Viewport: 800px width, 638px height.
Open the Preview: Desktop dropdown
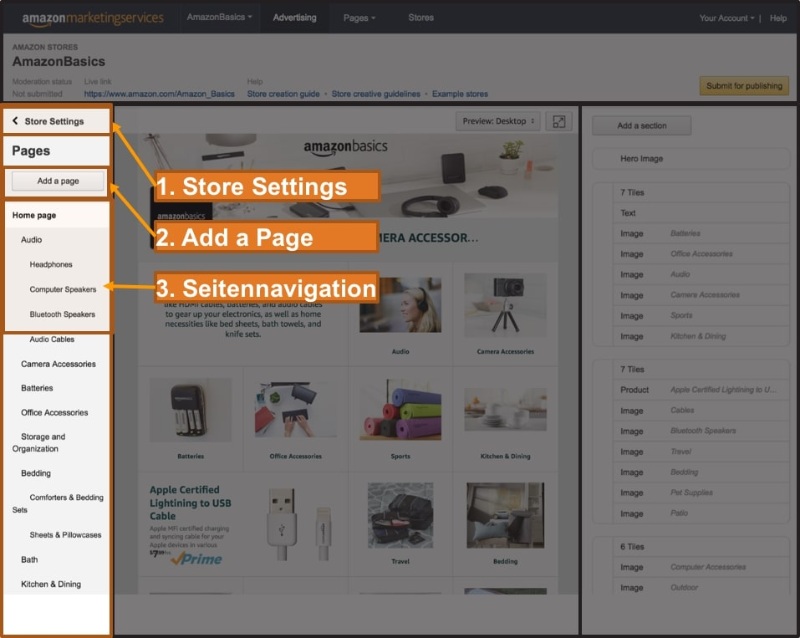(x=498, y=121)
